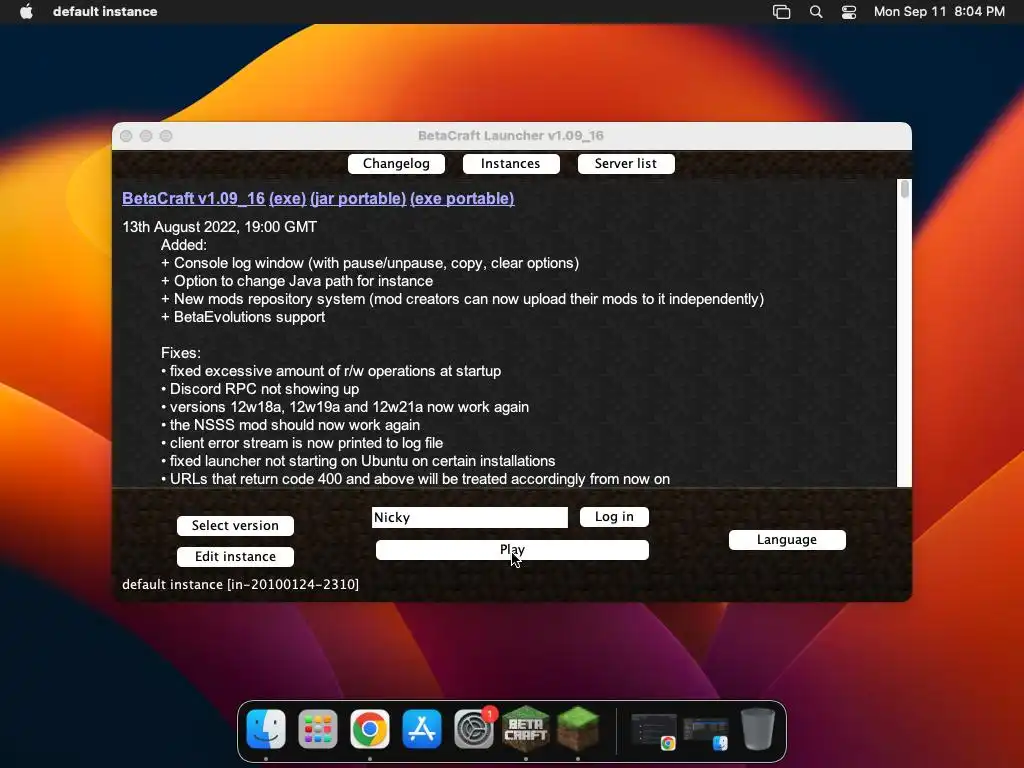This screenshot has width=1024, height=768.
Task: Open the Instances tab
Action: [511, 163]
